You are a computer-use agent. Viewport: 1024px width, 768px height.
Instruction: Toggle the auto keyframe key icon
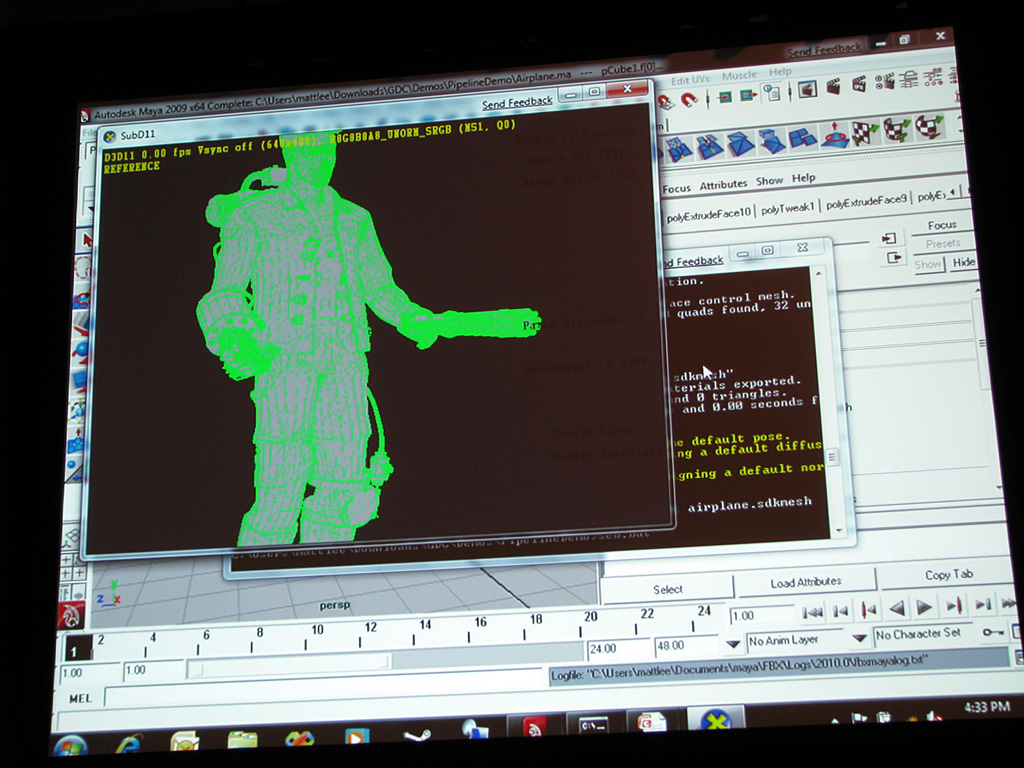click(x=993, y=632)
